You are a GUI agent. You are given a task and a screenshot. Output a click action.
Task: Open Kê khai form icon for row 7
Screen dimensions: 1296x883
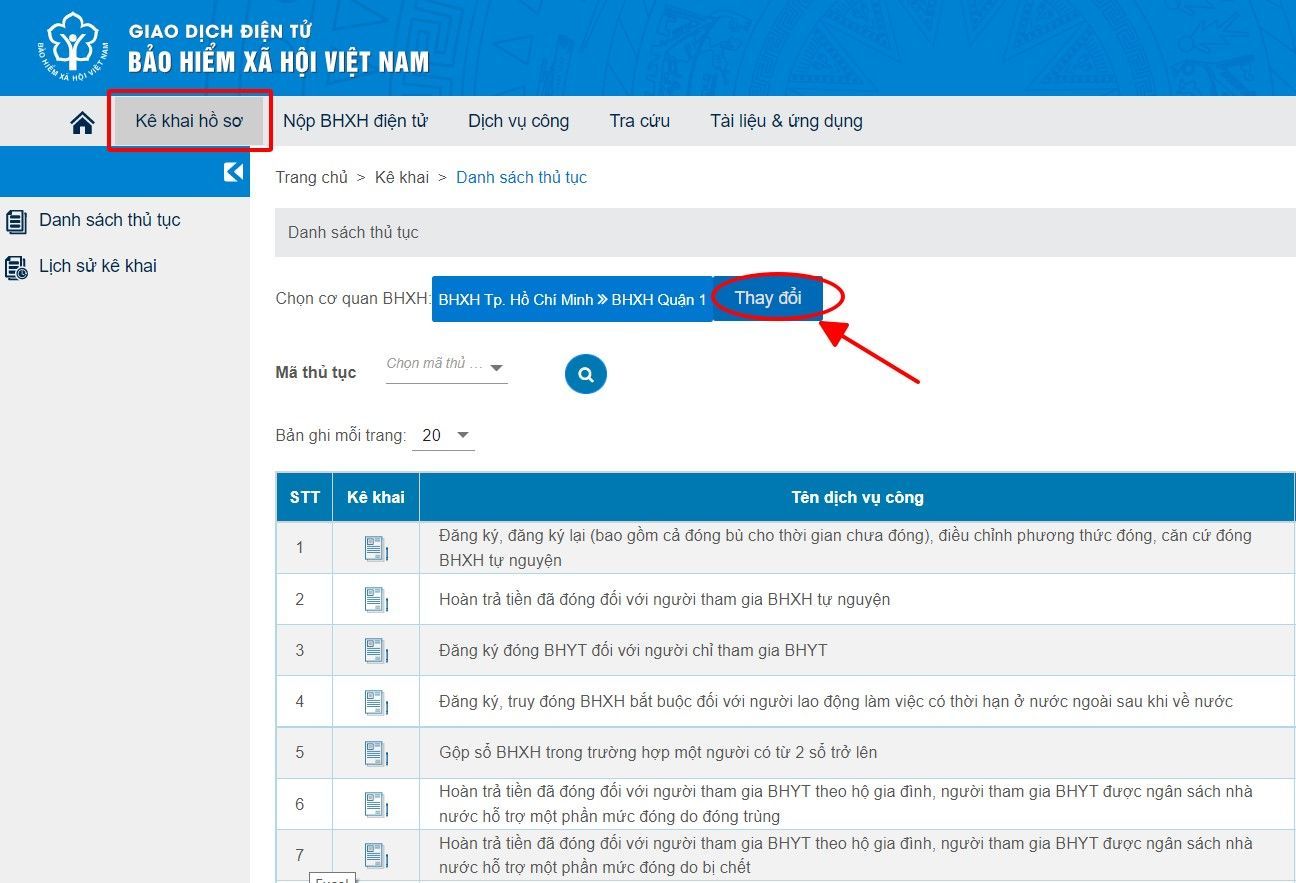(x=375, y=855)
